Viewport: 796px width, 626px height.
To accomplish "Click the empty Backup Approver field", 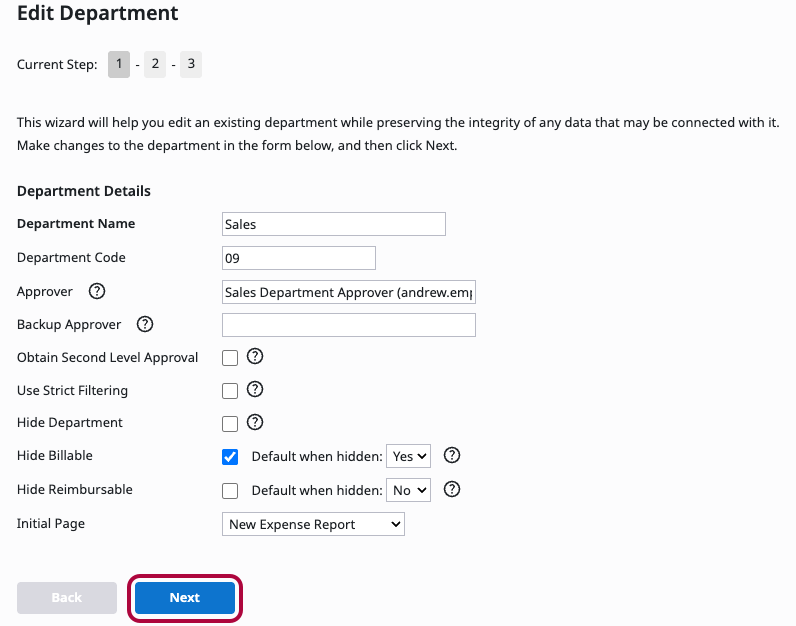I will coord(349,325).
